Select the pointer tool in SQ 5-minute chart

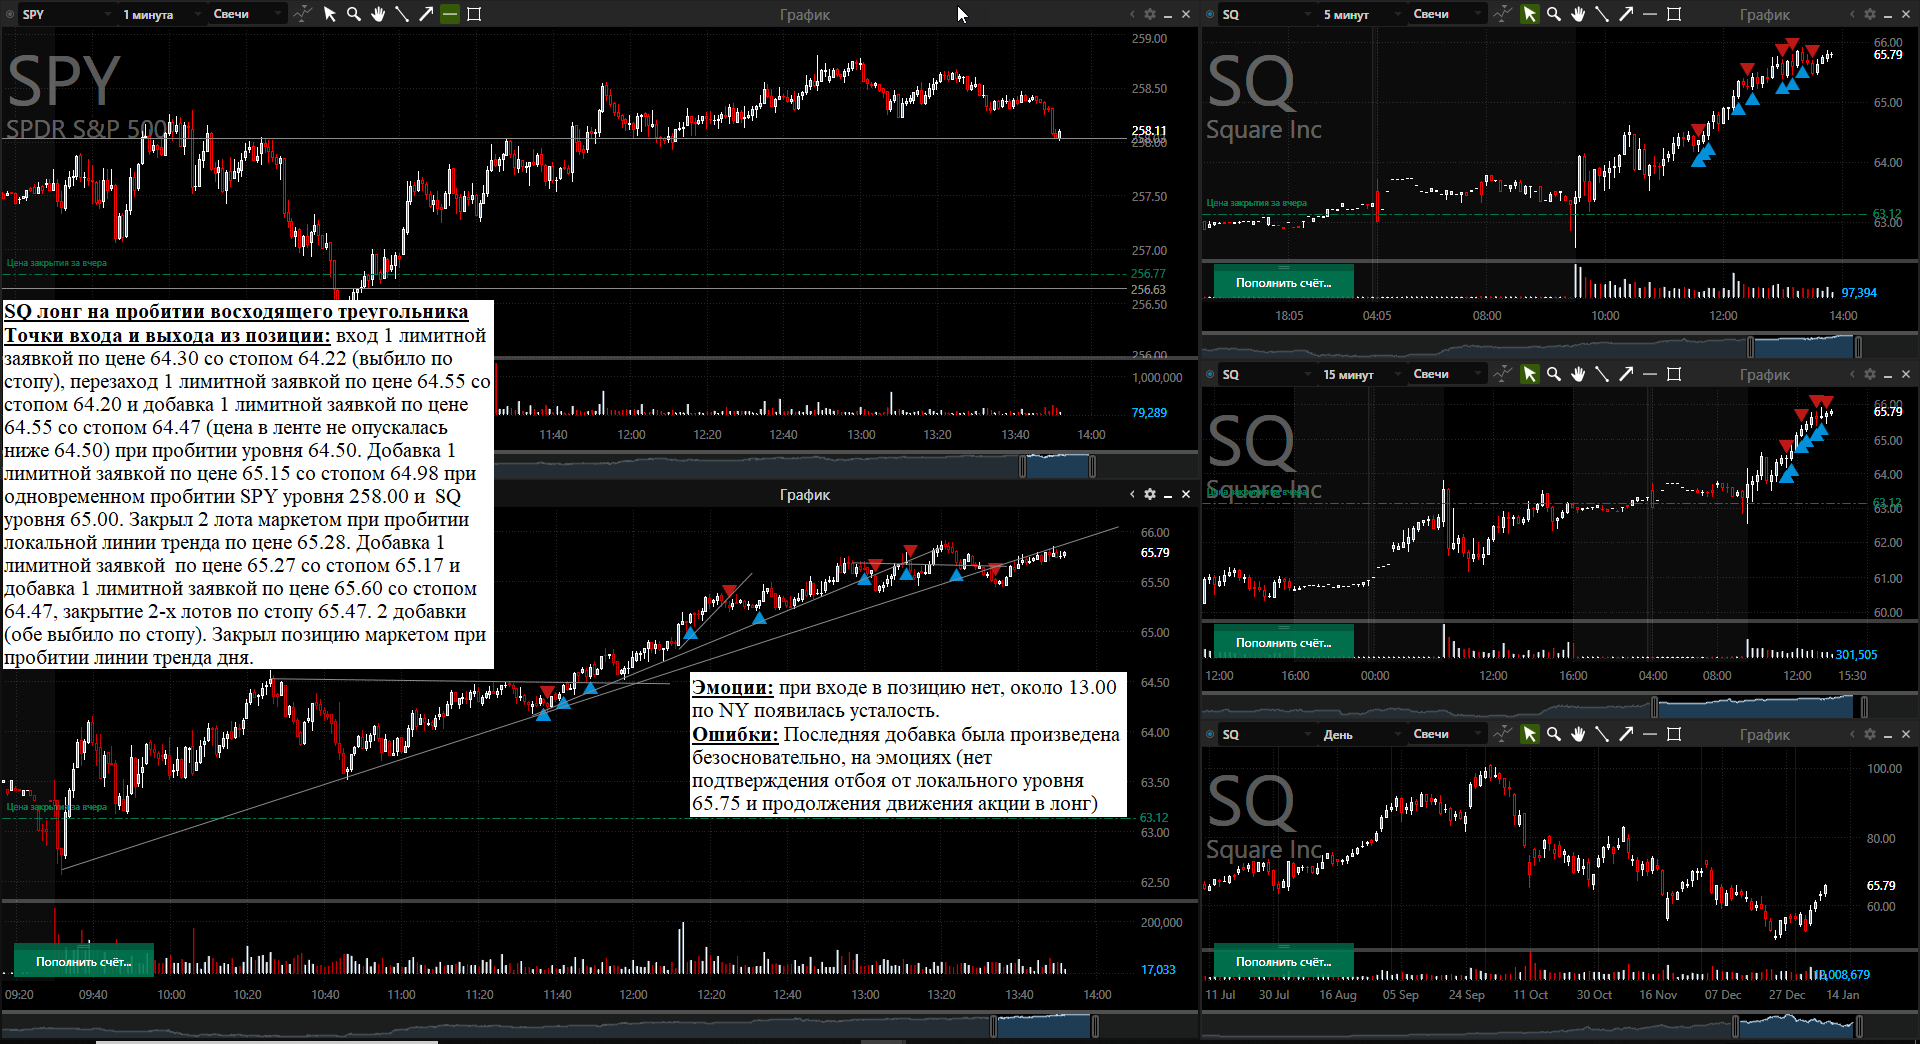click(1530, 14)
